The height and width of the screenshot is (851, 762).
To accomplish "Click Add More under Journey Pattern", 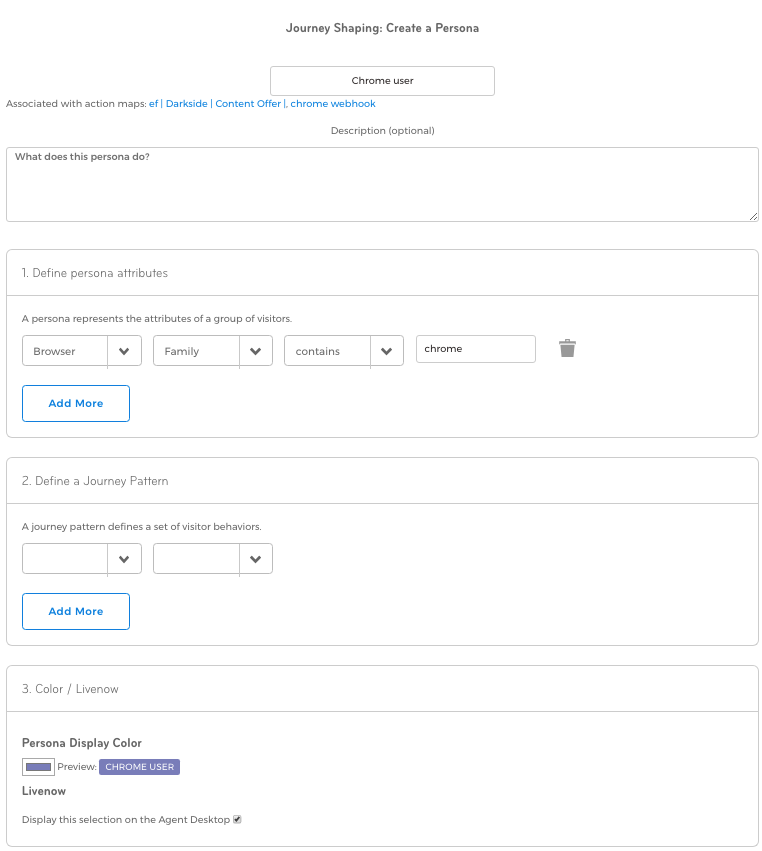I will click(76, 611).
